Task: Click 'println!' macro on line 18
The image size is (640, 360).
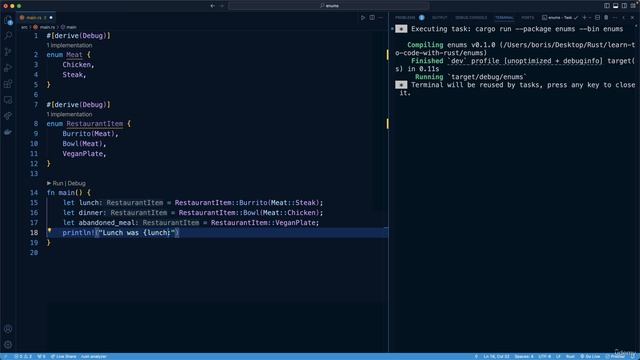Action: tap(78, 233)
